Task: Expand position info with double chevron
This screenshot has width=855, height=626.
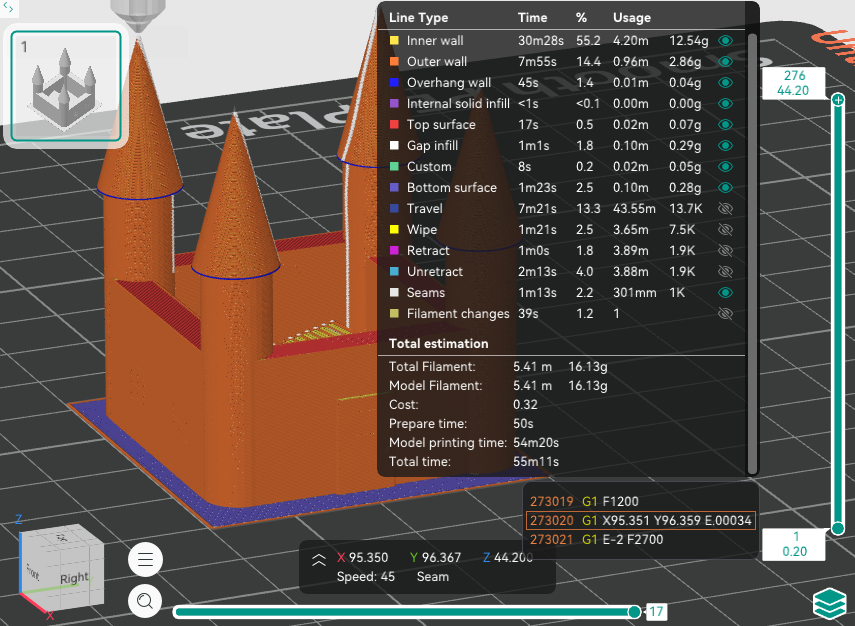Action: click(x=318, y=560)
